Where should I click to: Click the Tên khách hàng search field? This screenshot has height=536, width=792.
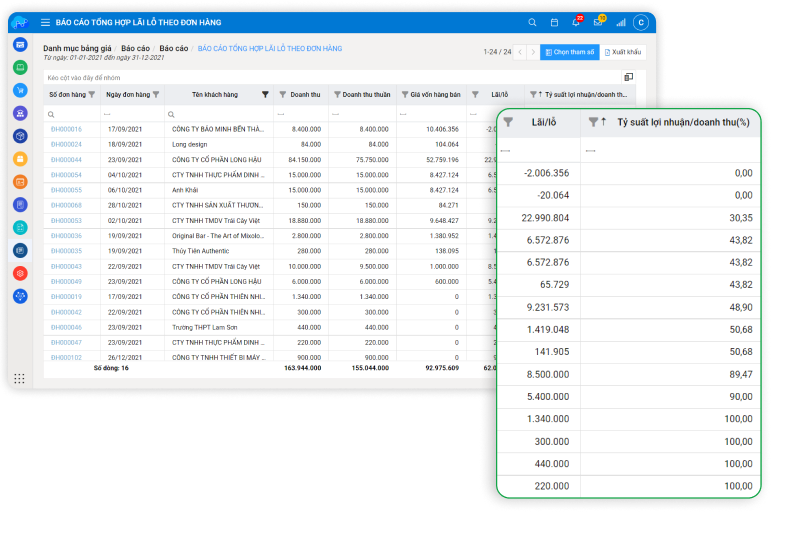pos(219,113)
